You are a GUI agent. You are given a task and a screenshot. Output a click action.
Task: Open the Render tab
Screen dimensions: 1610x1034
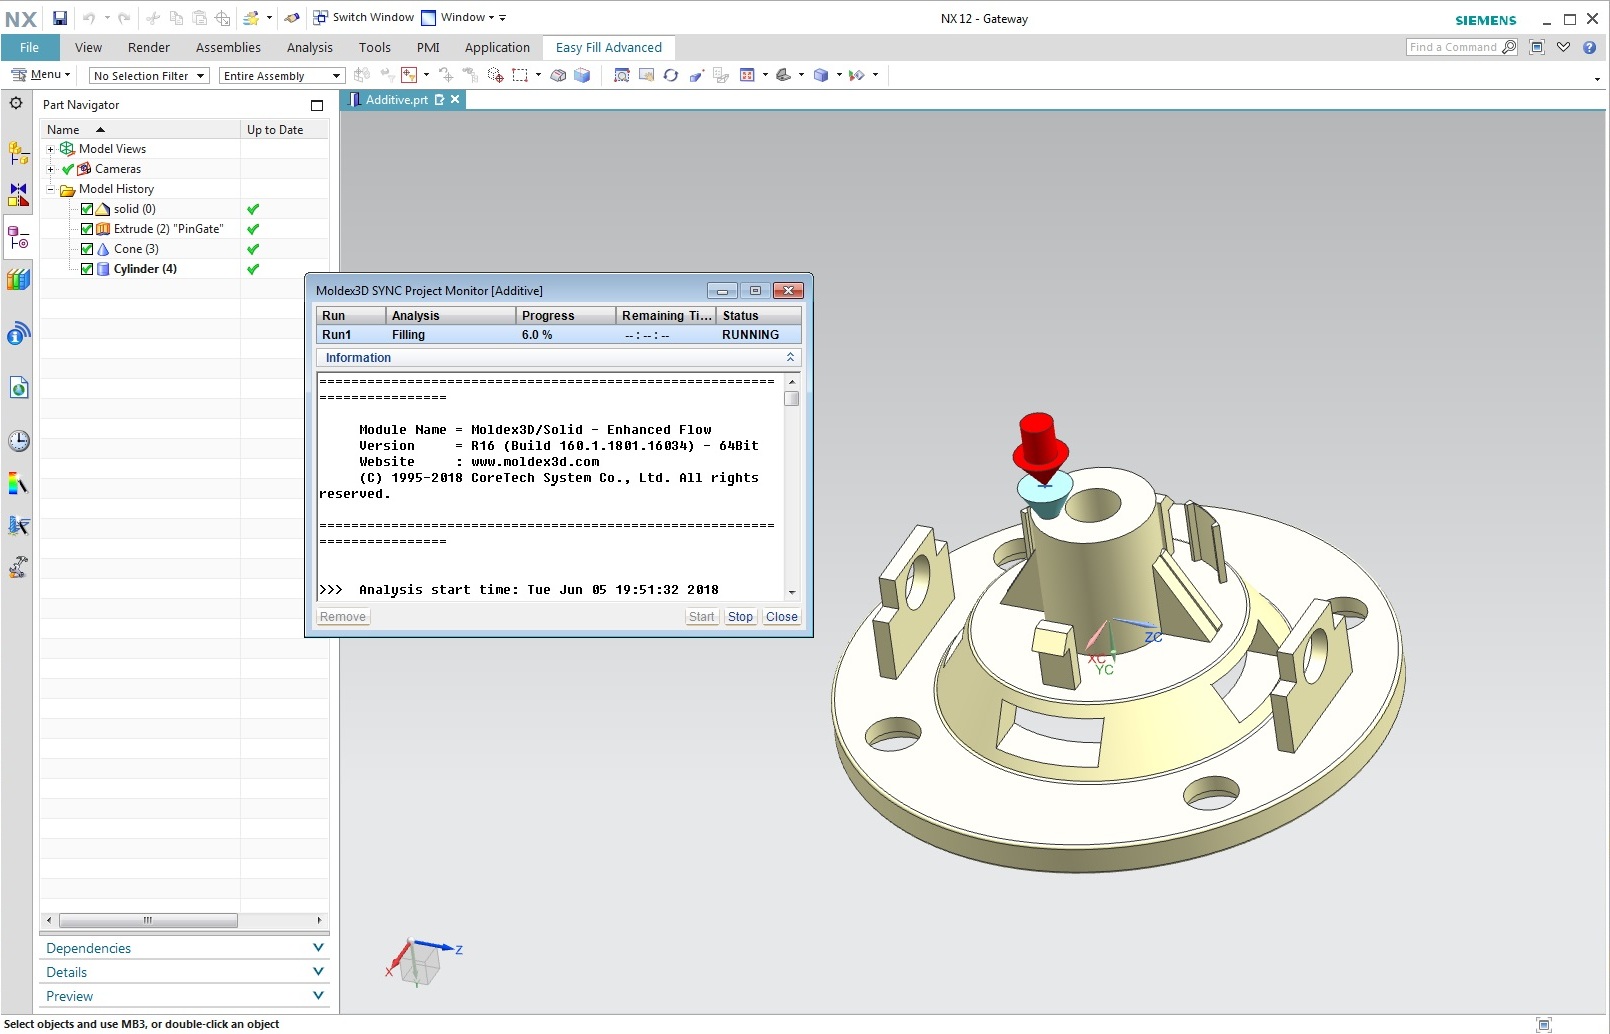149,47
